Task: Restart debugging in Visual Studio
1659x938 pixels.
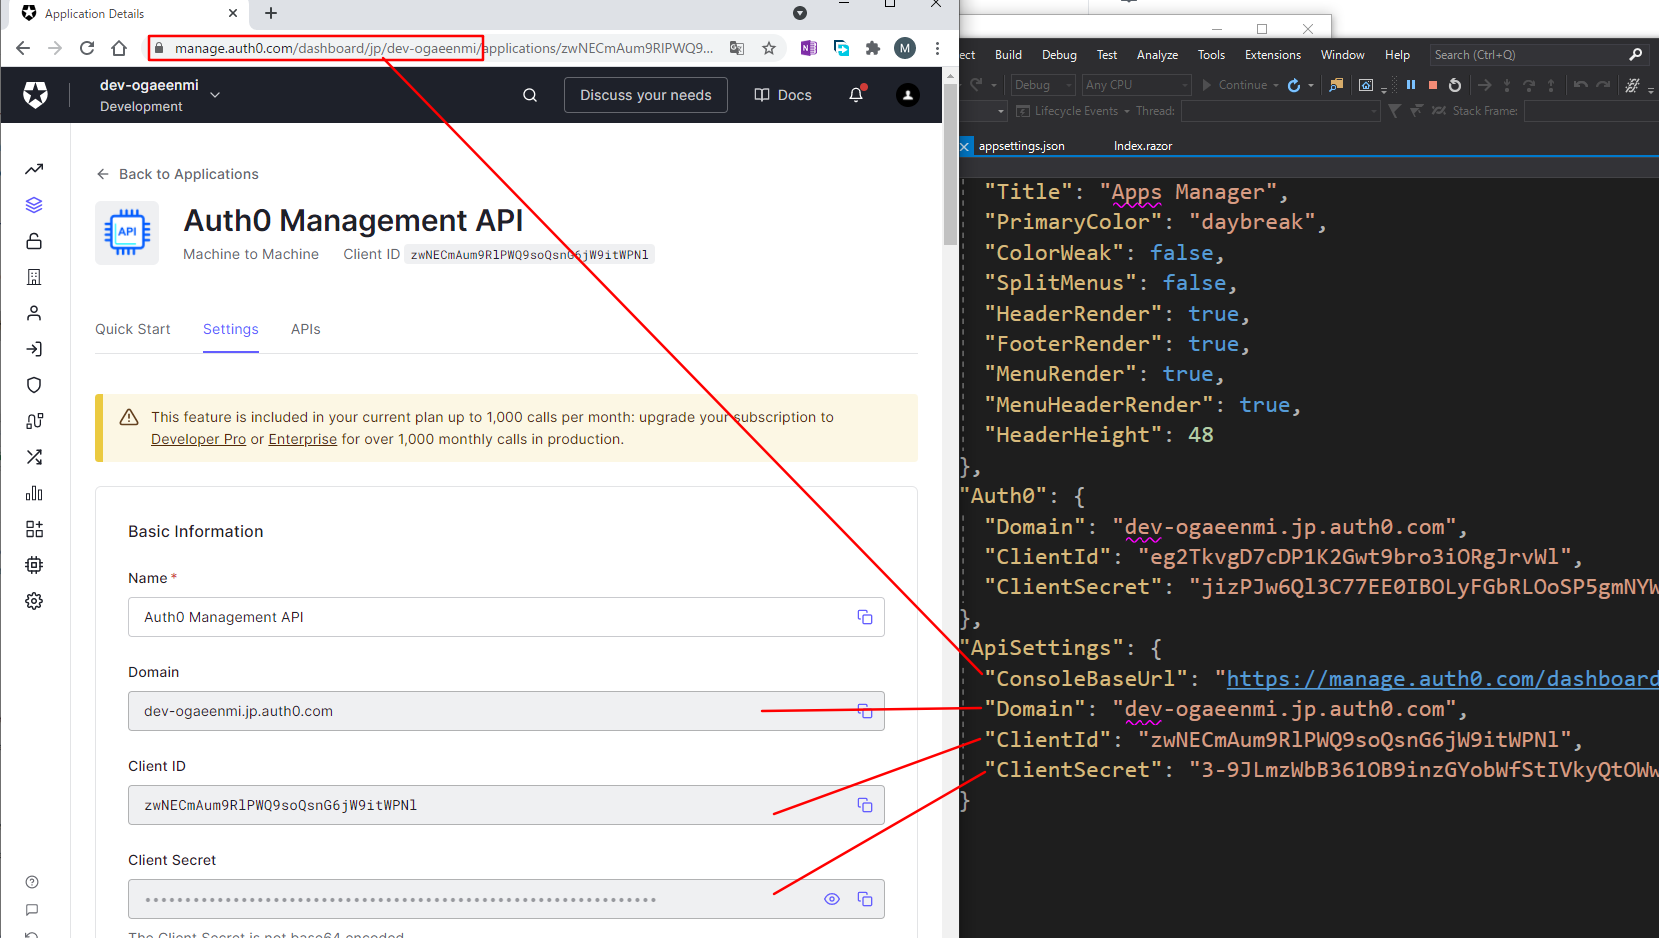Action: click(x=1455, y=85)
